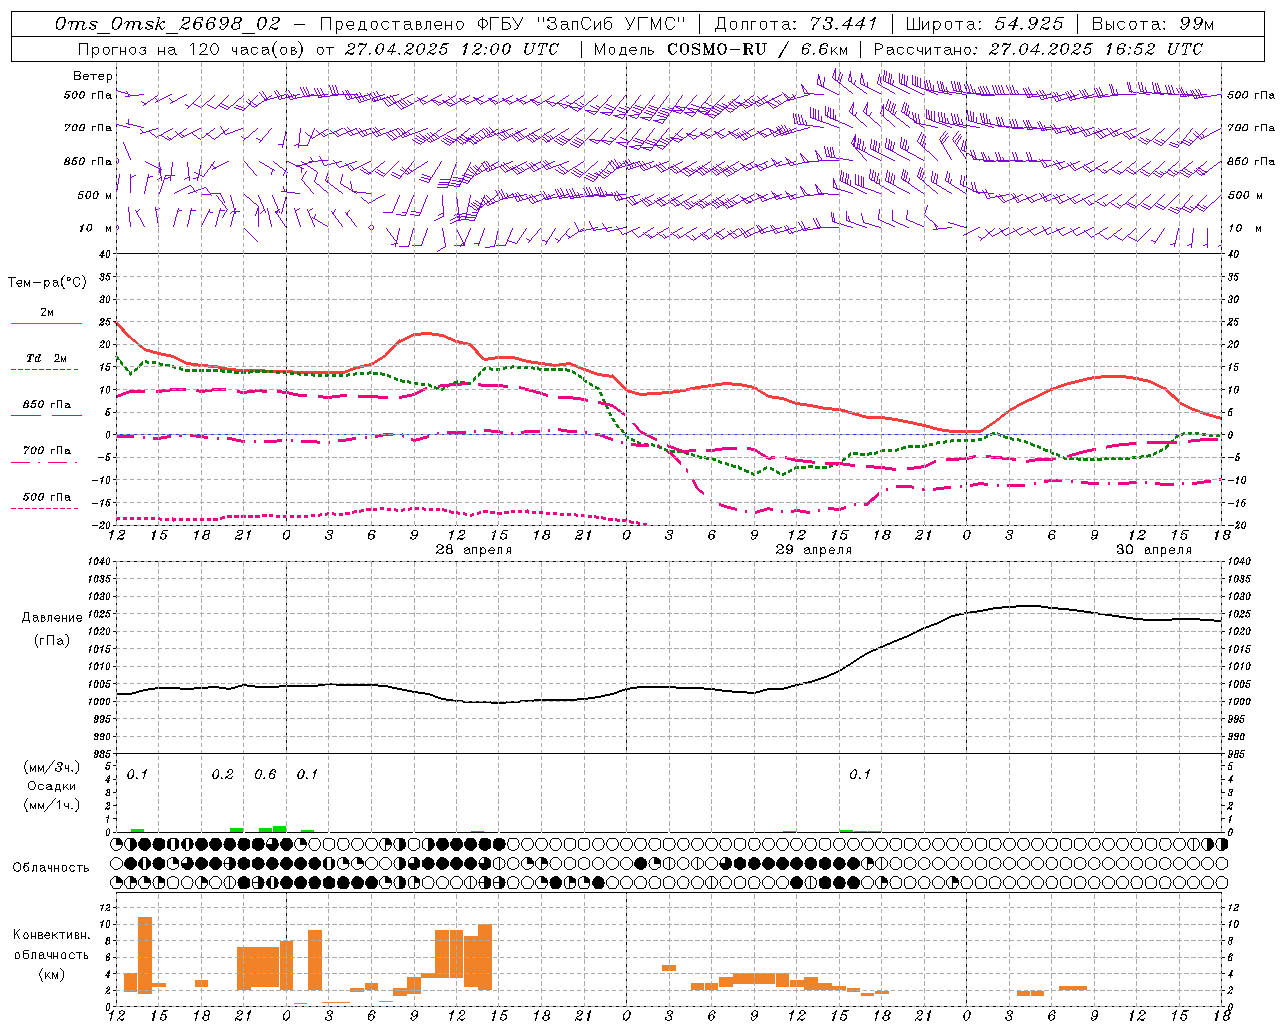Click the 10 м wind level label on right
This screenshot has height=1024, width=1280.
pos(1244,229)
